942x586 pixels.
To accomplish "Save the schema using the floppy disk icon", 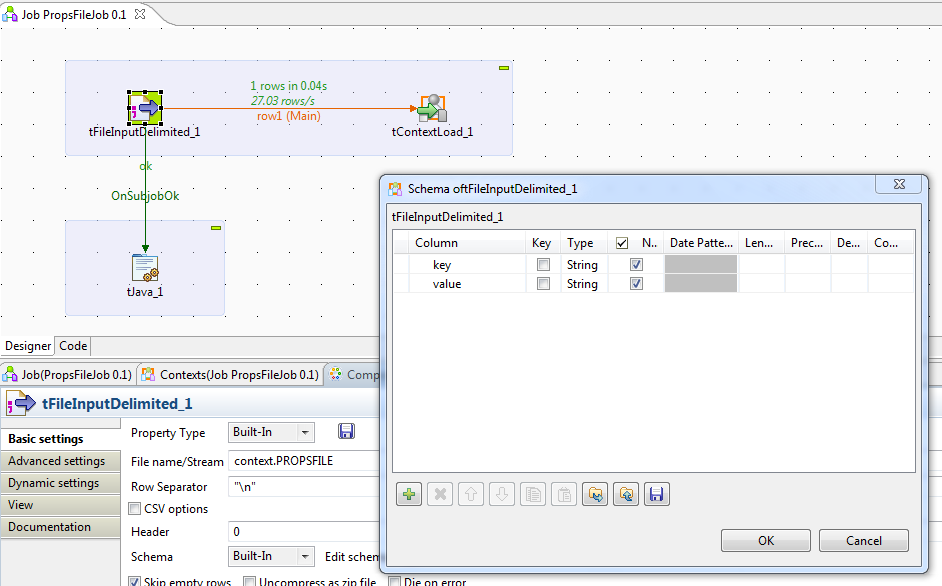I will click(x=657, y=493).
